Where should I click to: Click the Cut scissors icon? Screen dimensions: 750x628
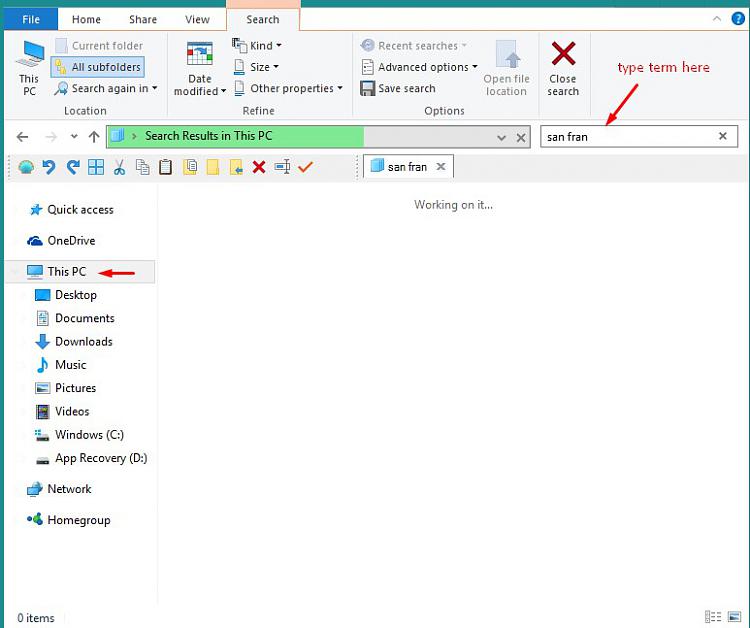[x=119, y=167]
